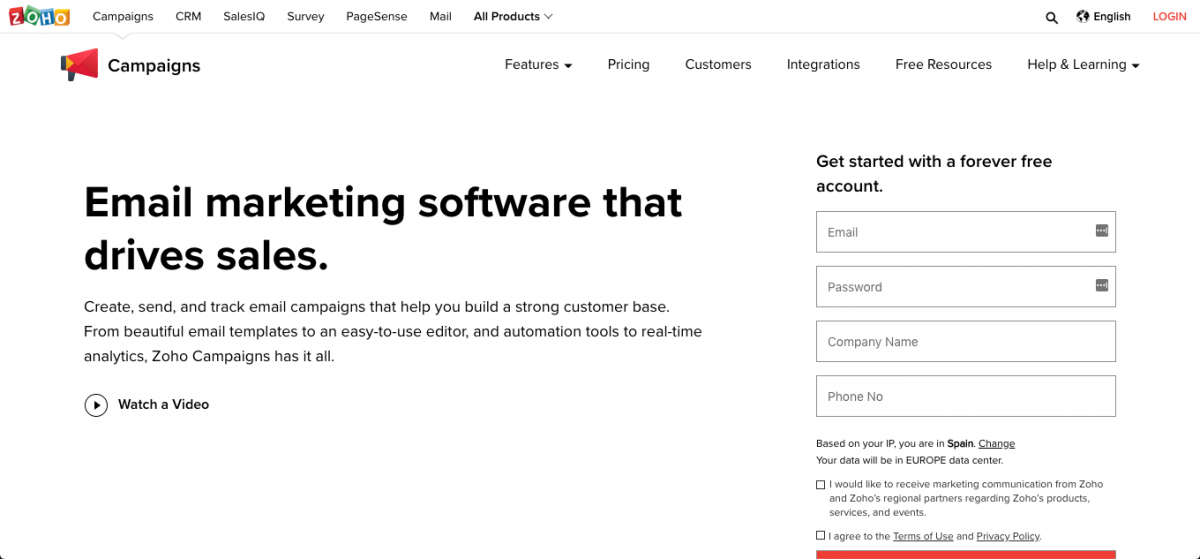The height and width of the screenshot is (559, 1200).
Task: Go to Campaigns in the top product bar
Action: (x=123, y=17)
